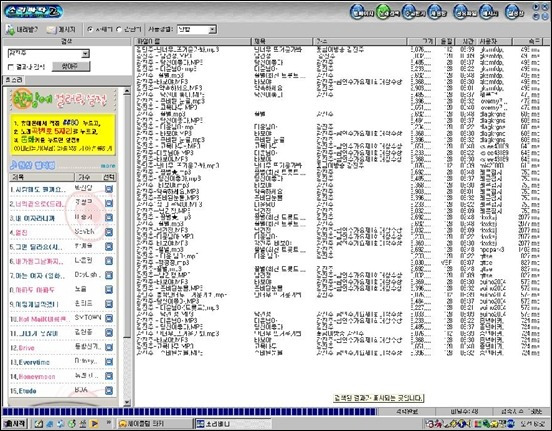
Task: Click the Soribada 2 logo
Action: click(33, 11)
